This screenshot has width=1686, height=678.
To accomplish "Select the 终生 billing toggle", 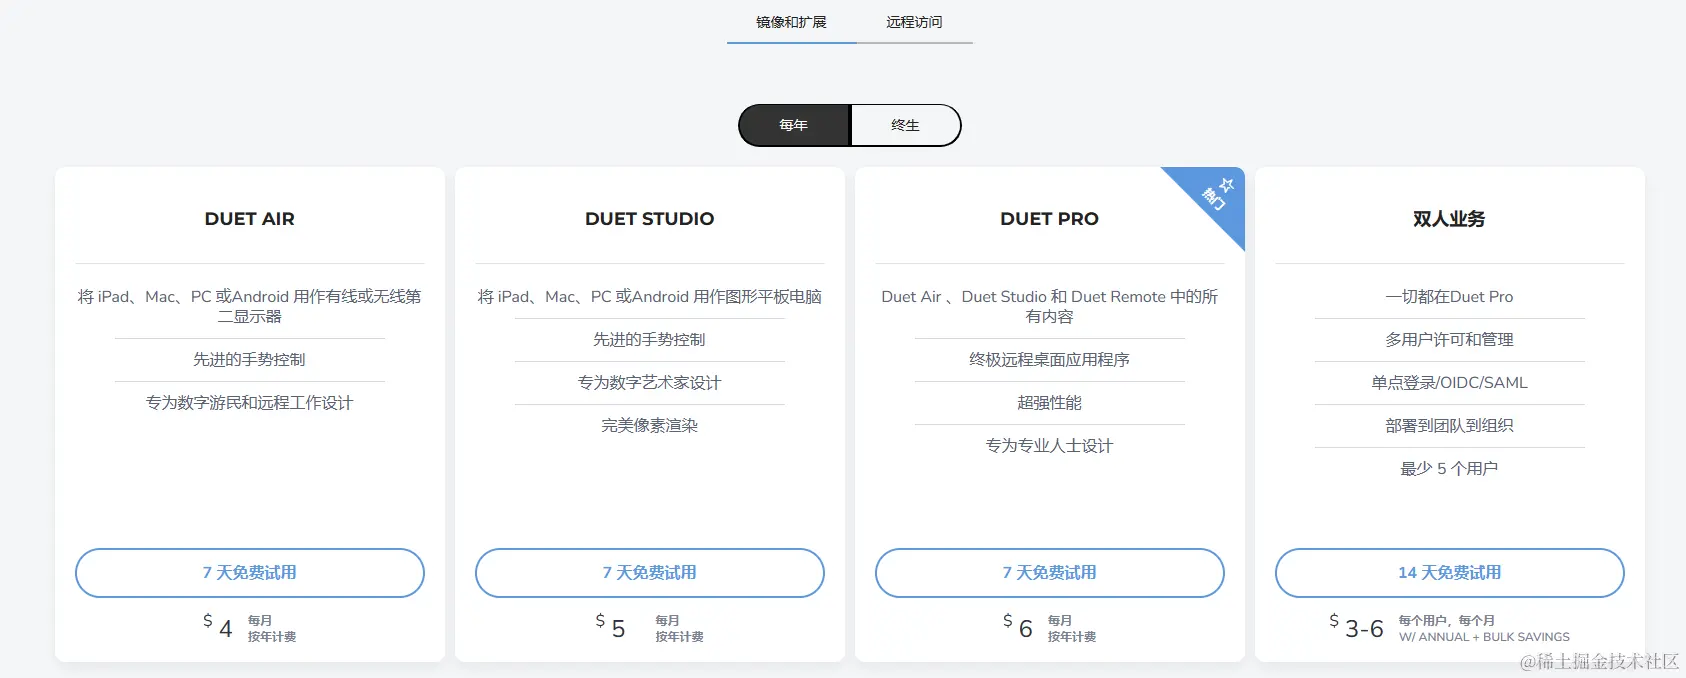I will 905,125.
